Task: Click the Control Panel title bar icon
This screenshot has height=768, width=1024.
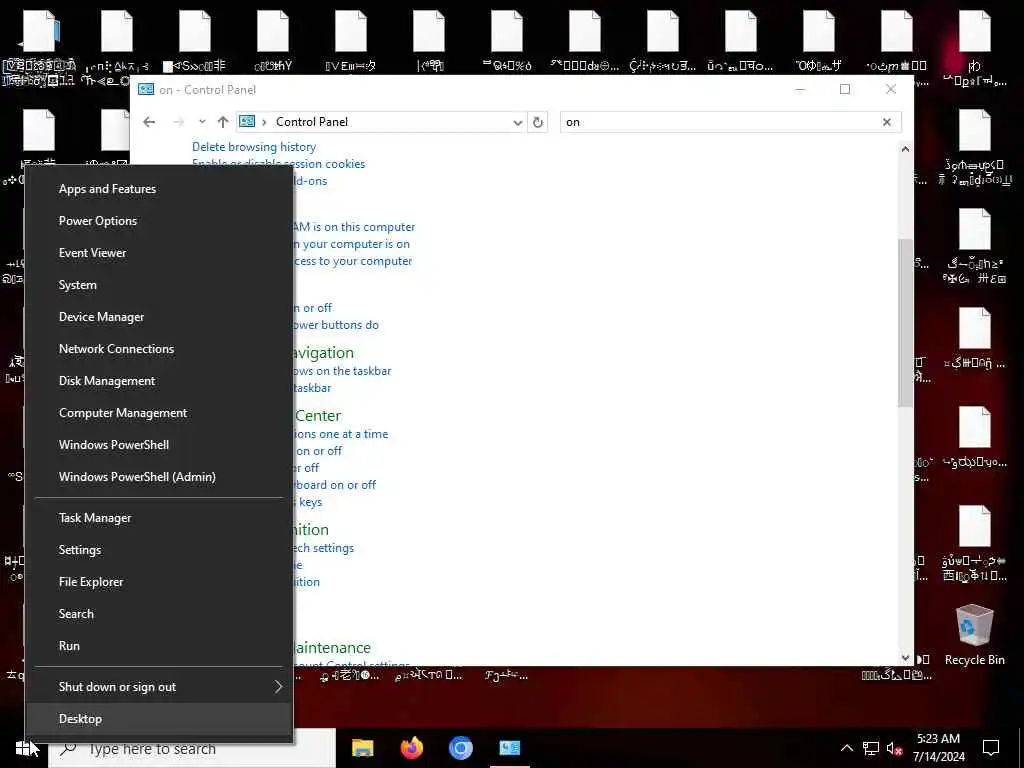Action: click(x=146, y=89)
